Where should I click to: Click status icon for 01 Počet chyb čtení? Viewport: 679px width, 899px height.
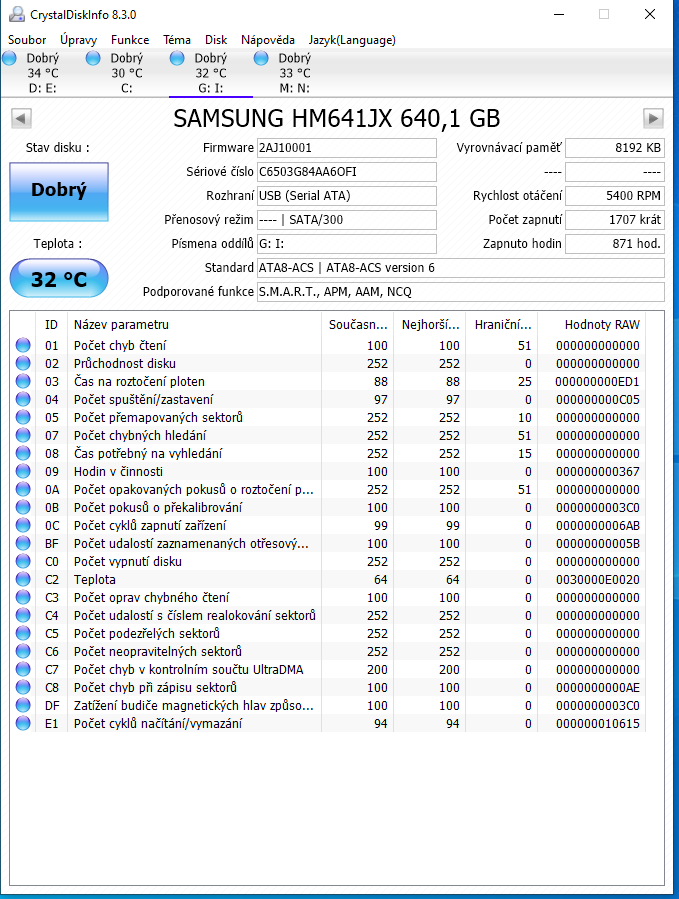point(23,345)
